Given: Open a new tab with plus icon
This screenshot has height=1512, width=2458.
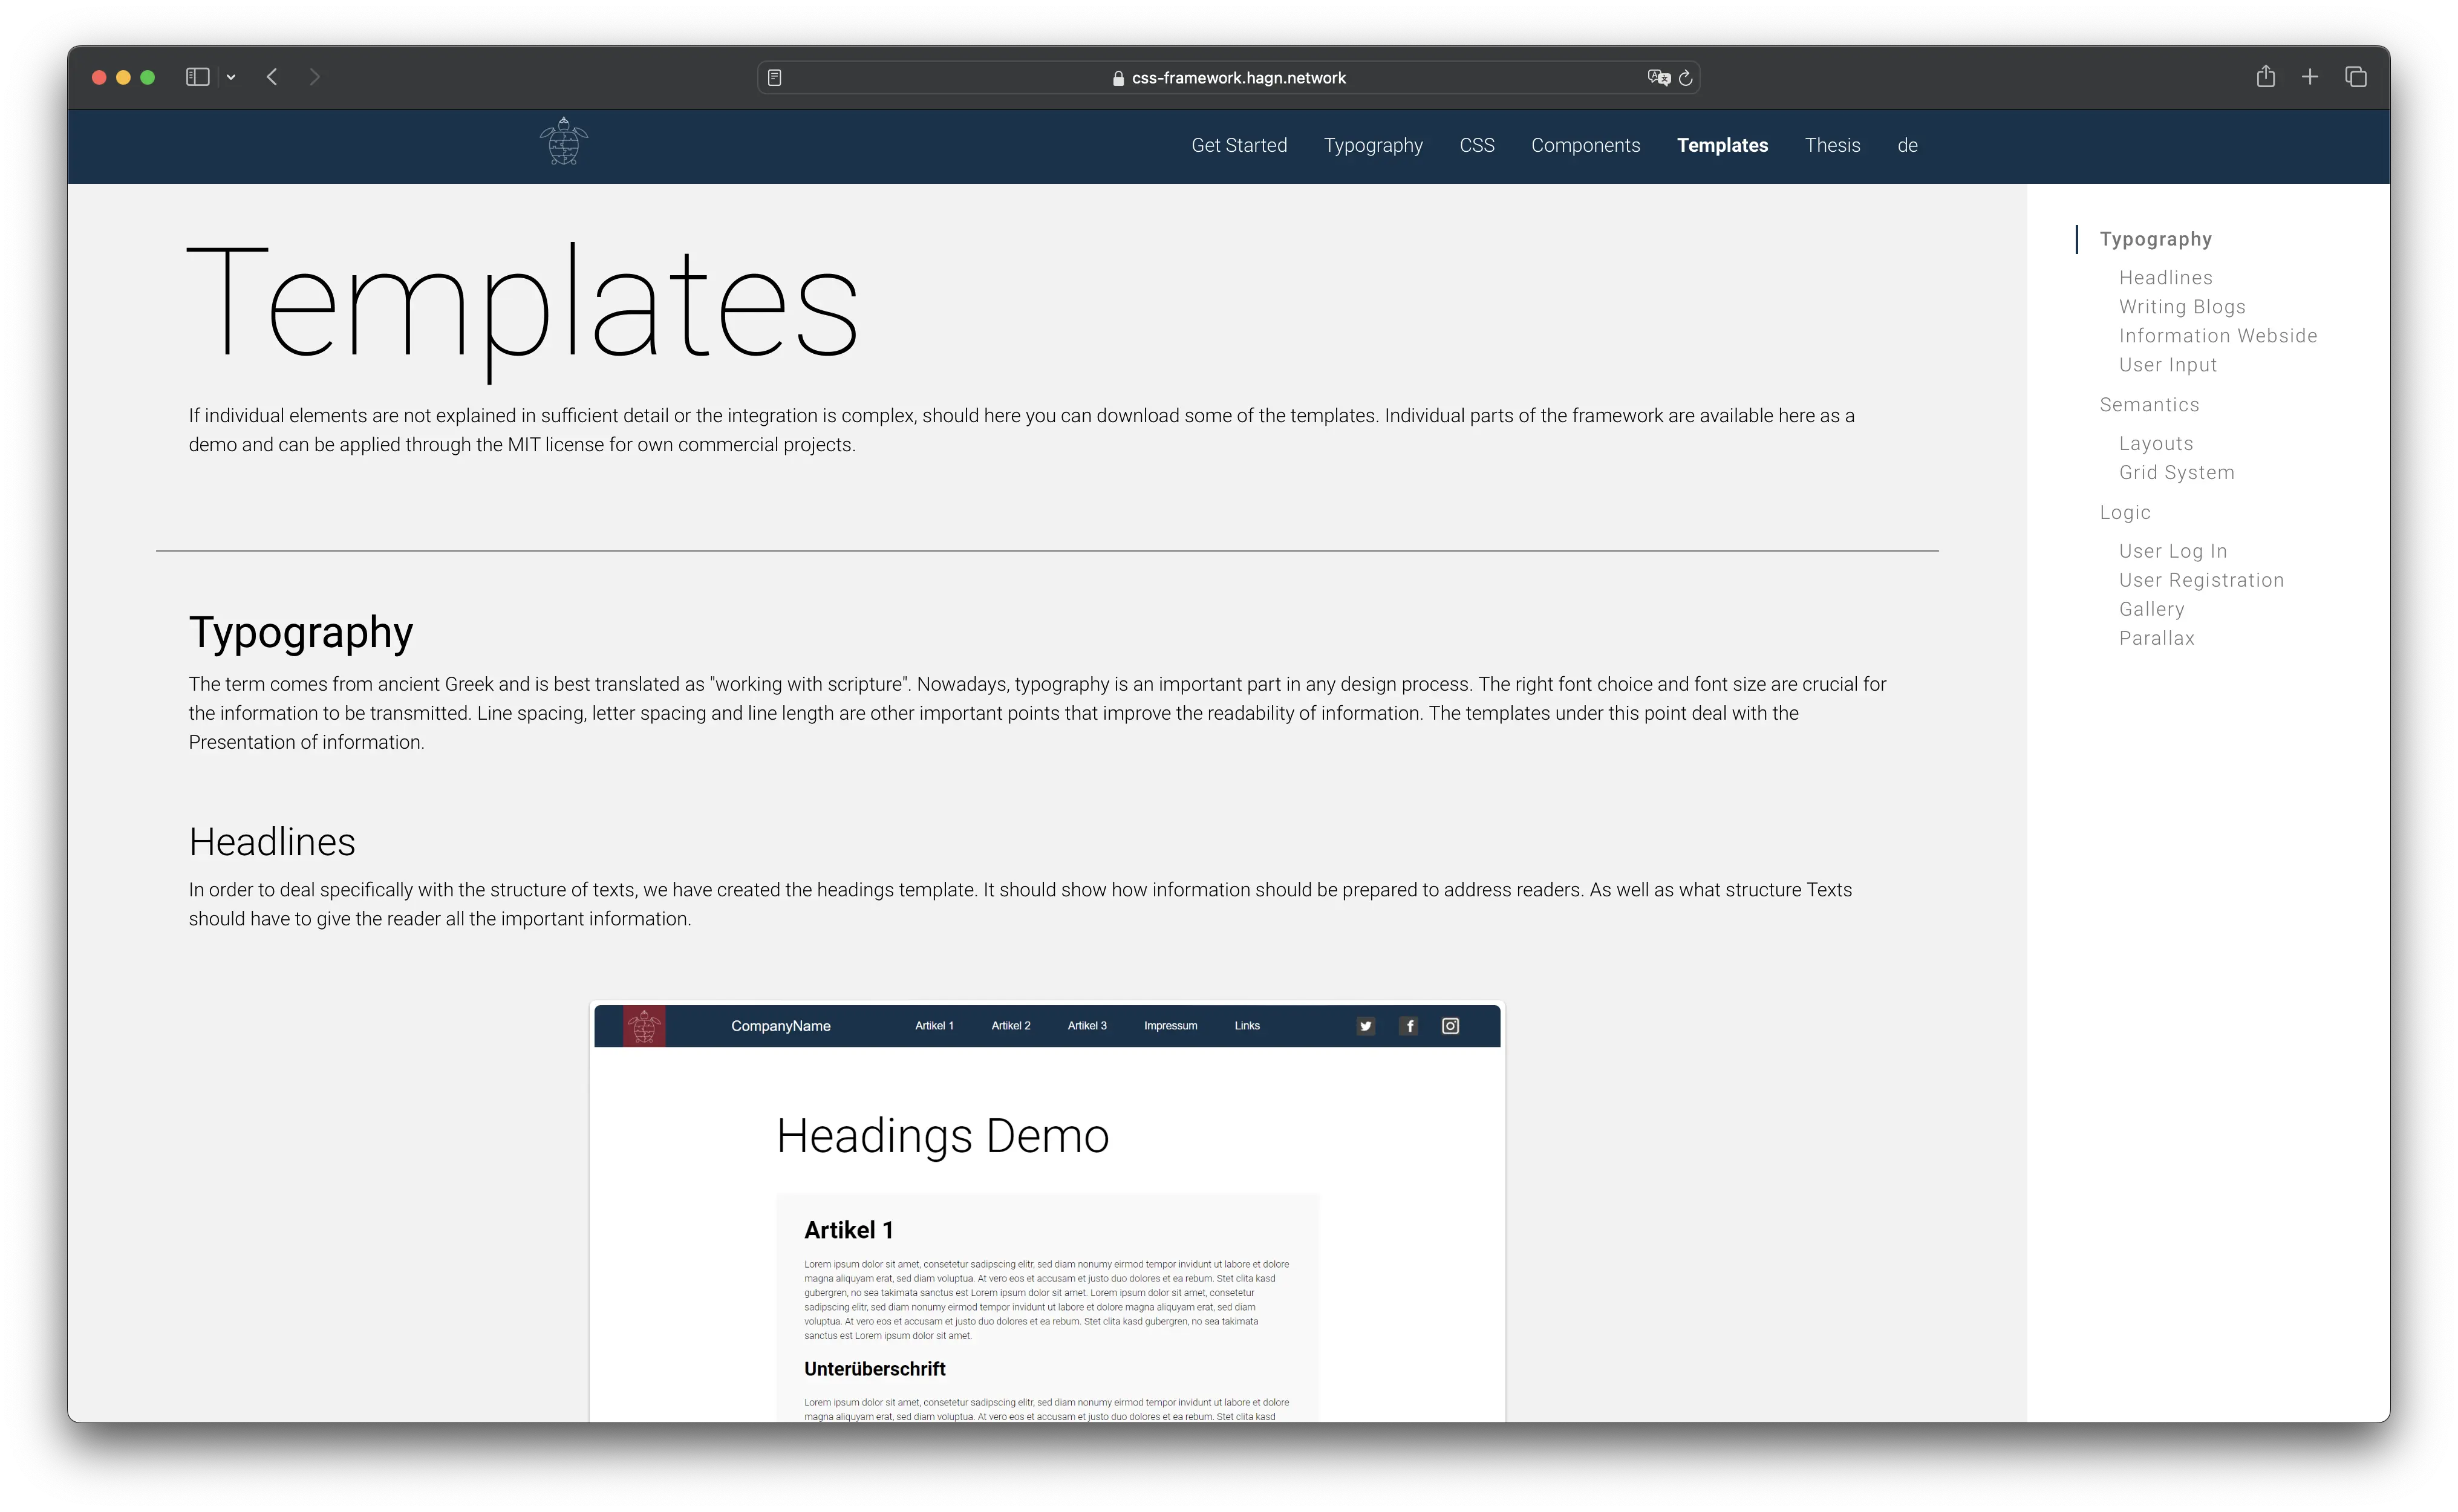Looking at the screenshot, I should (2310, 77).
